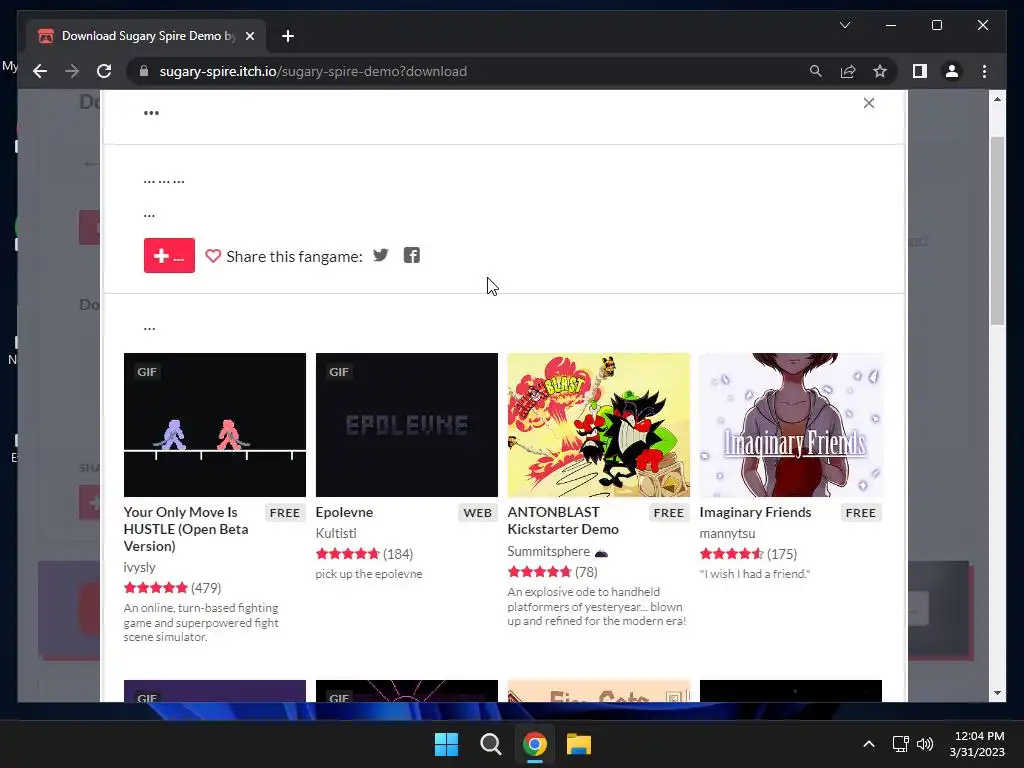The image size is (1024, 768).
Task: Open the Imaginary Friends title link
Action: coord(756,512)
